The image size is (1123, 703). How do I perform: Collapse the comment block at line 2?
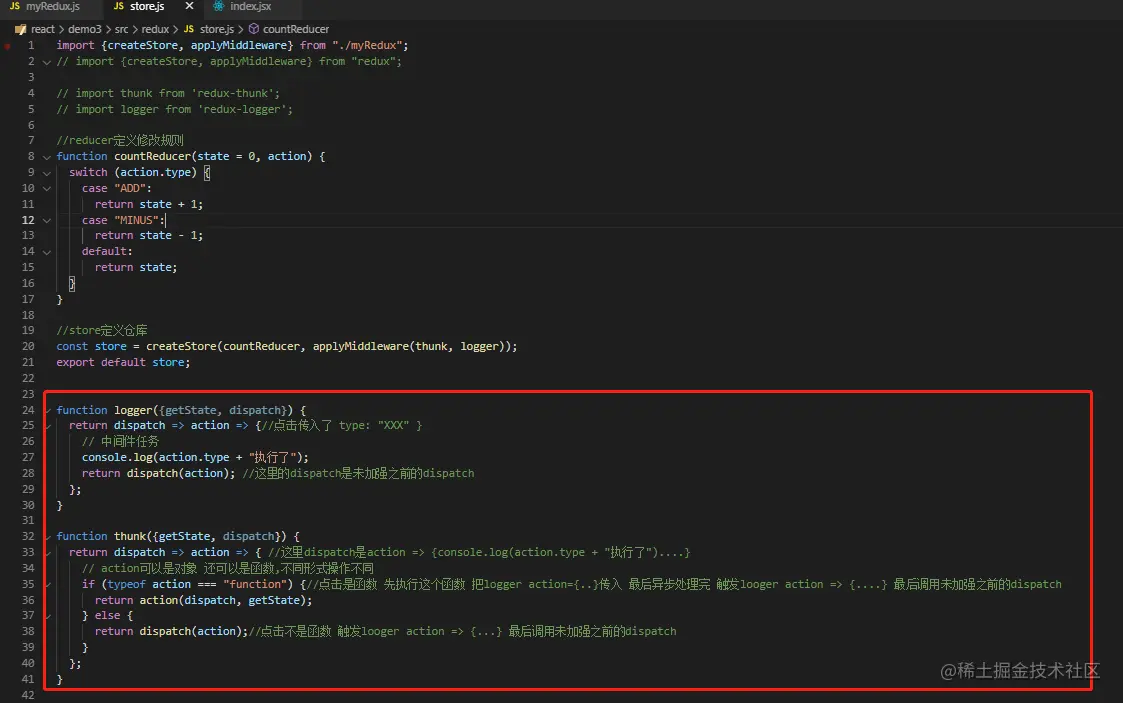tap(47, 62)
